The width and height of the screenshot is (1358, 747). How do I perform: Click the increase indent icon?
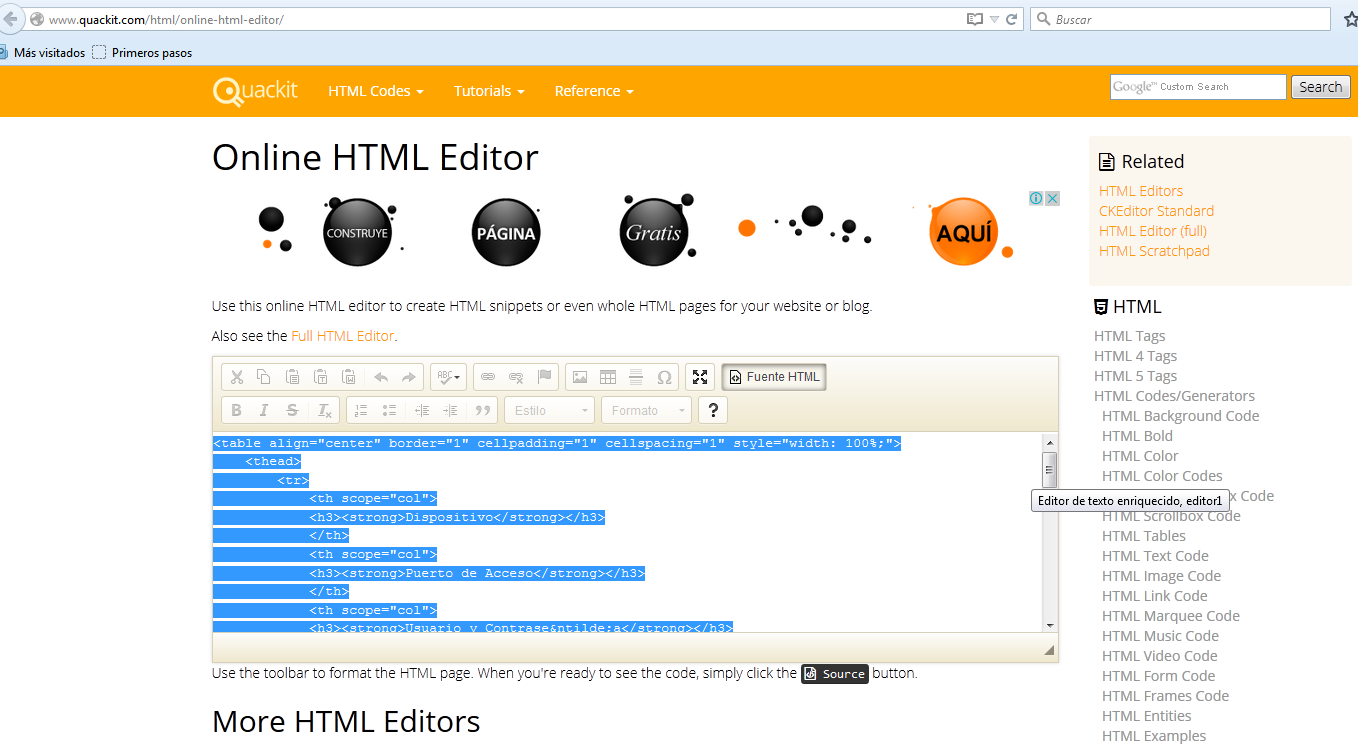click(450, 410)
